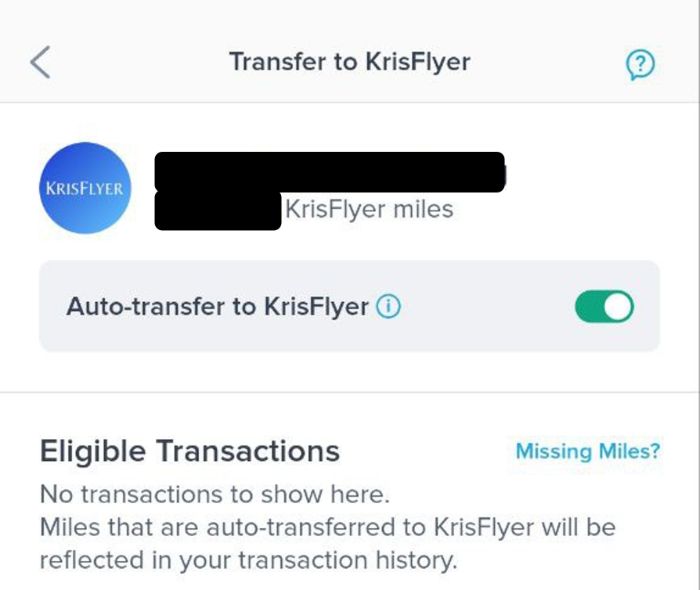The width and height of the screenshot is (700, 590).
Task: Show info about Auto-transfer to KrisFlyer
Action: [x=389, y=307]
